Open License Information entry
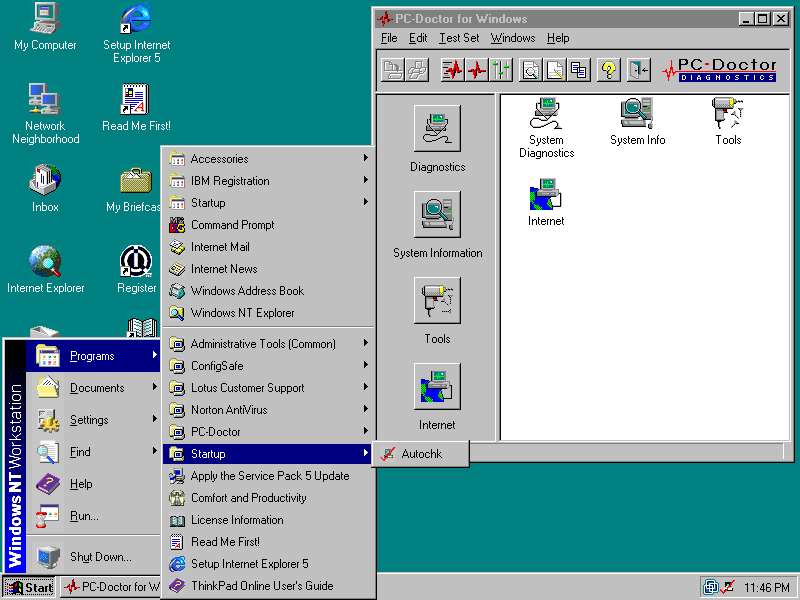 point(268,519)
